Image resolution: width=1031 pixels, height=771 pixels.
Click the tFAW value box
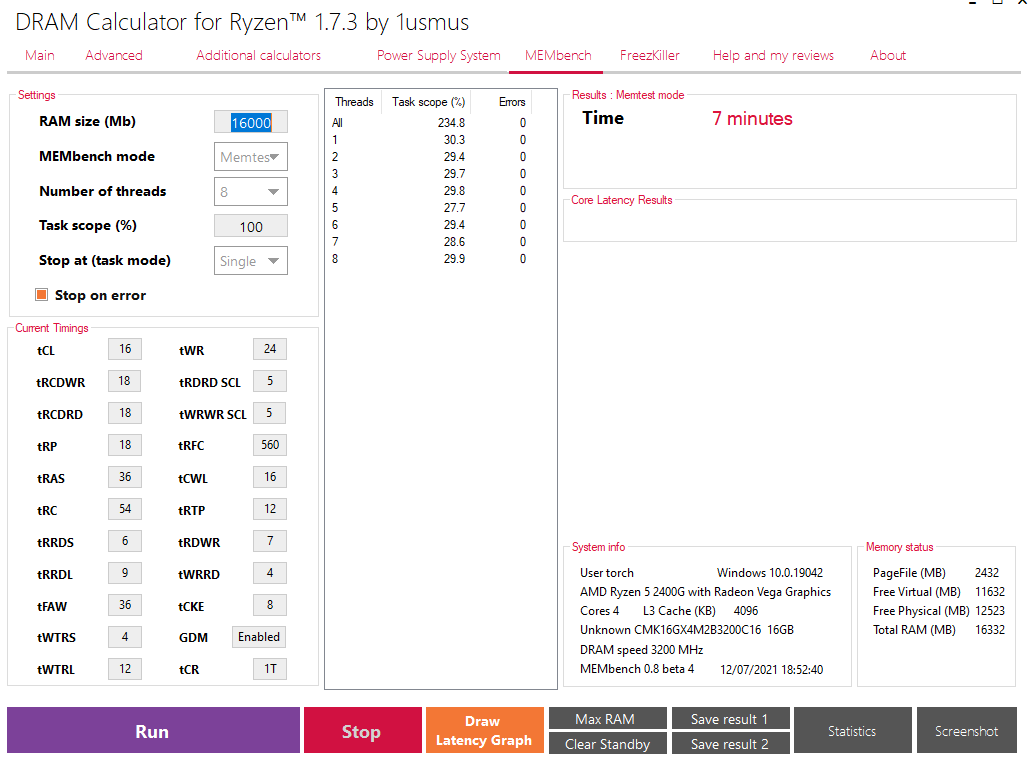(125, 605)
